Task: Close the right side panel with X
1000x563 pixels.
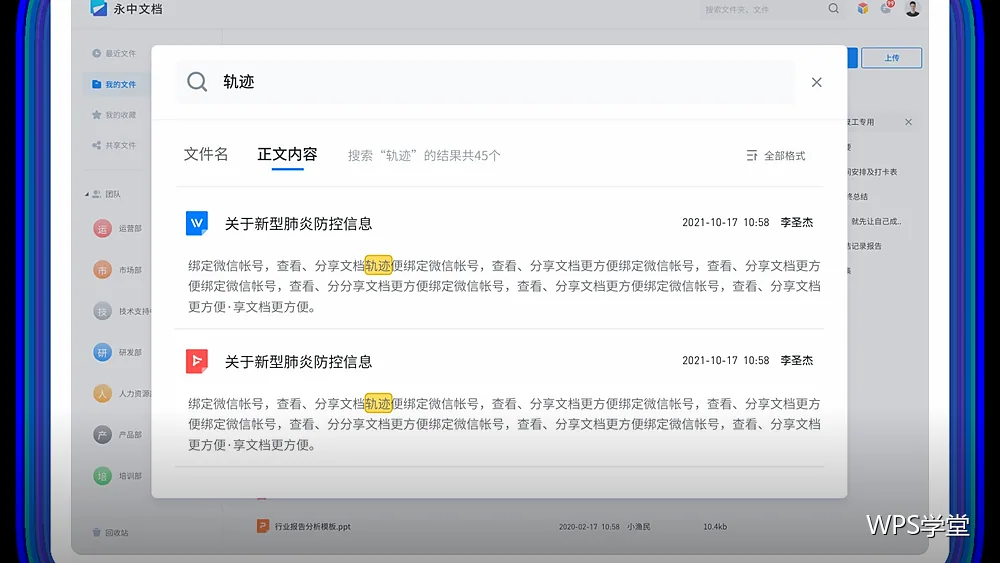Action: (908, 122)
